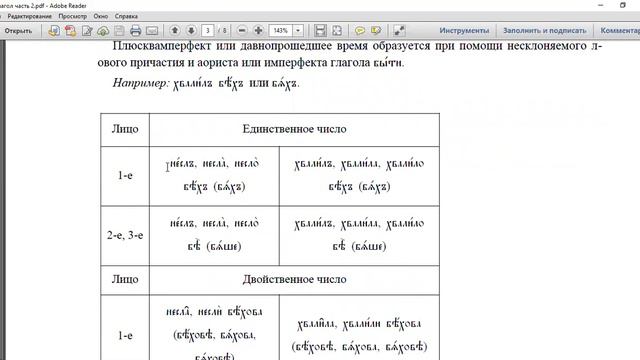Click the Лицо cell beside Двойственное число
This screenshot has width=640, height=360.
[x=125, y=279]
